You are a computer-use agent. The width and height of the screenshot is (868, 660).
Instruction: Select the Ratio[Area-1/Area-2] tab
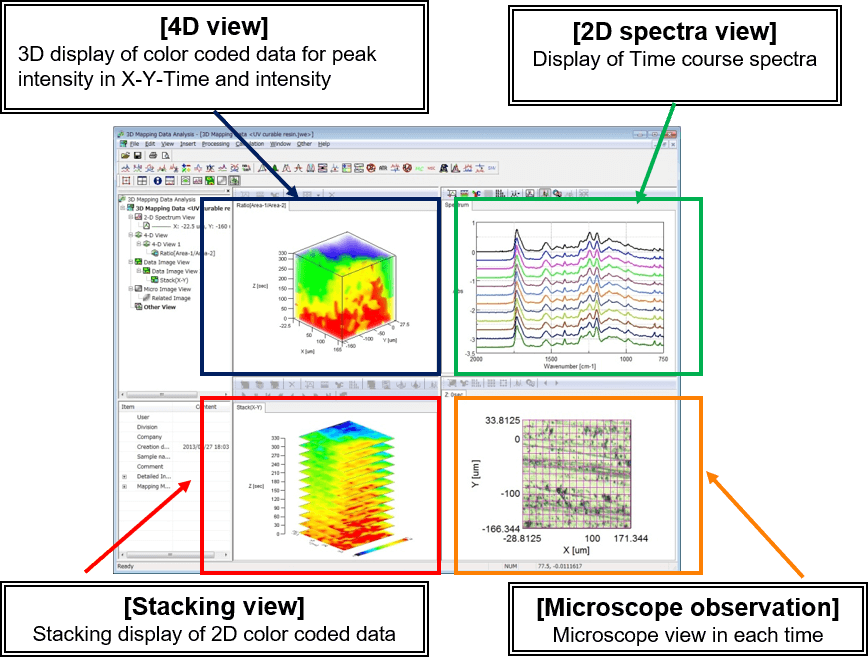[x=261, y=206]
